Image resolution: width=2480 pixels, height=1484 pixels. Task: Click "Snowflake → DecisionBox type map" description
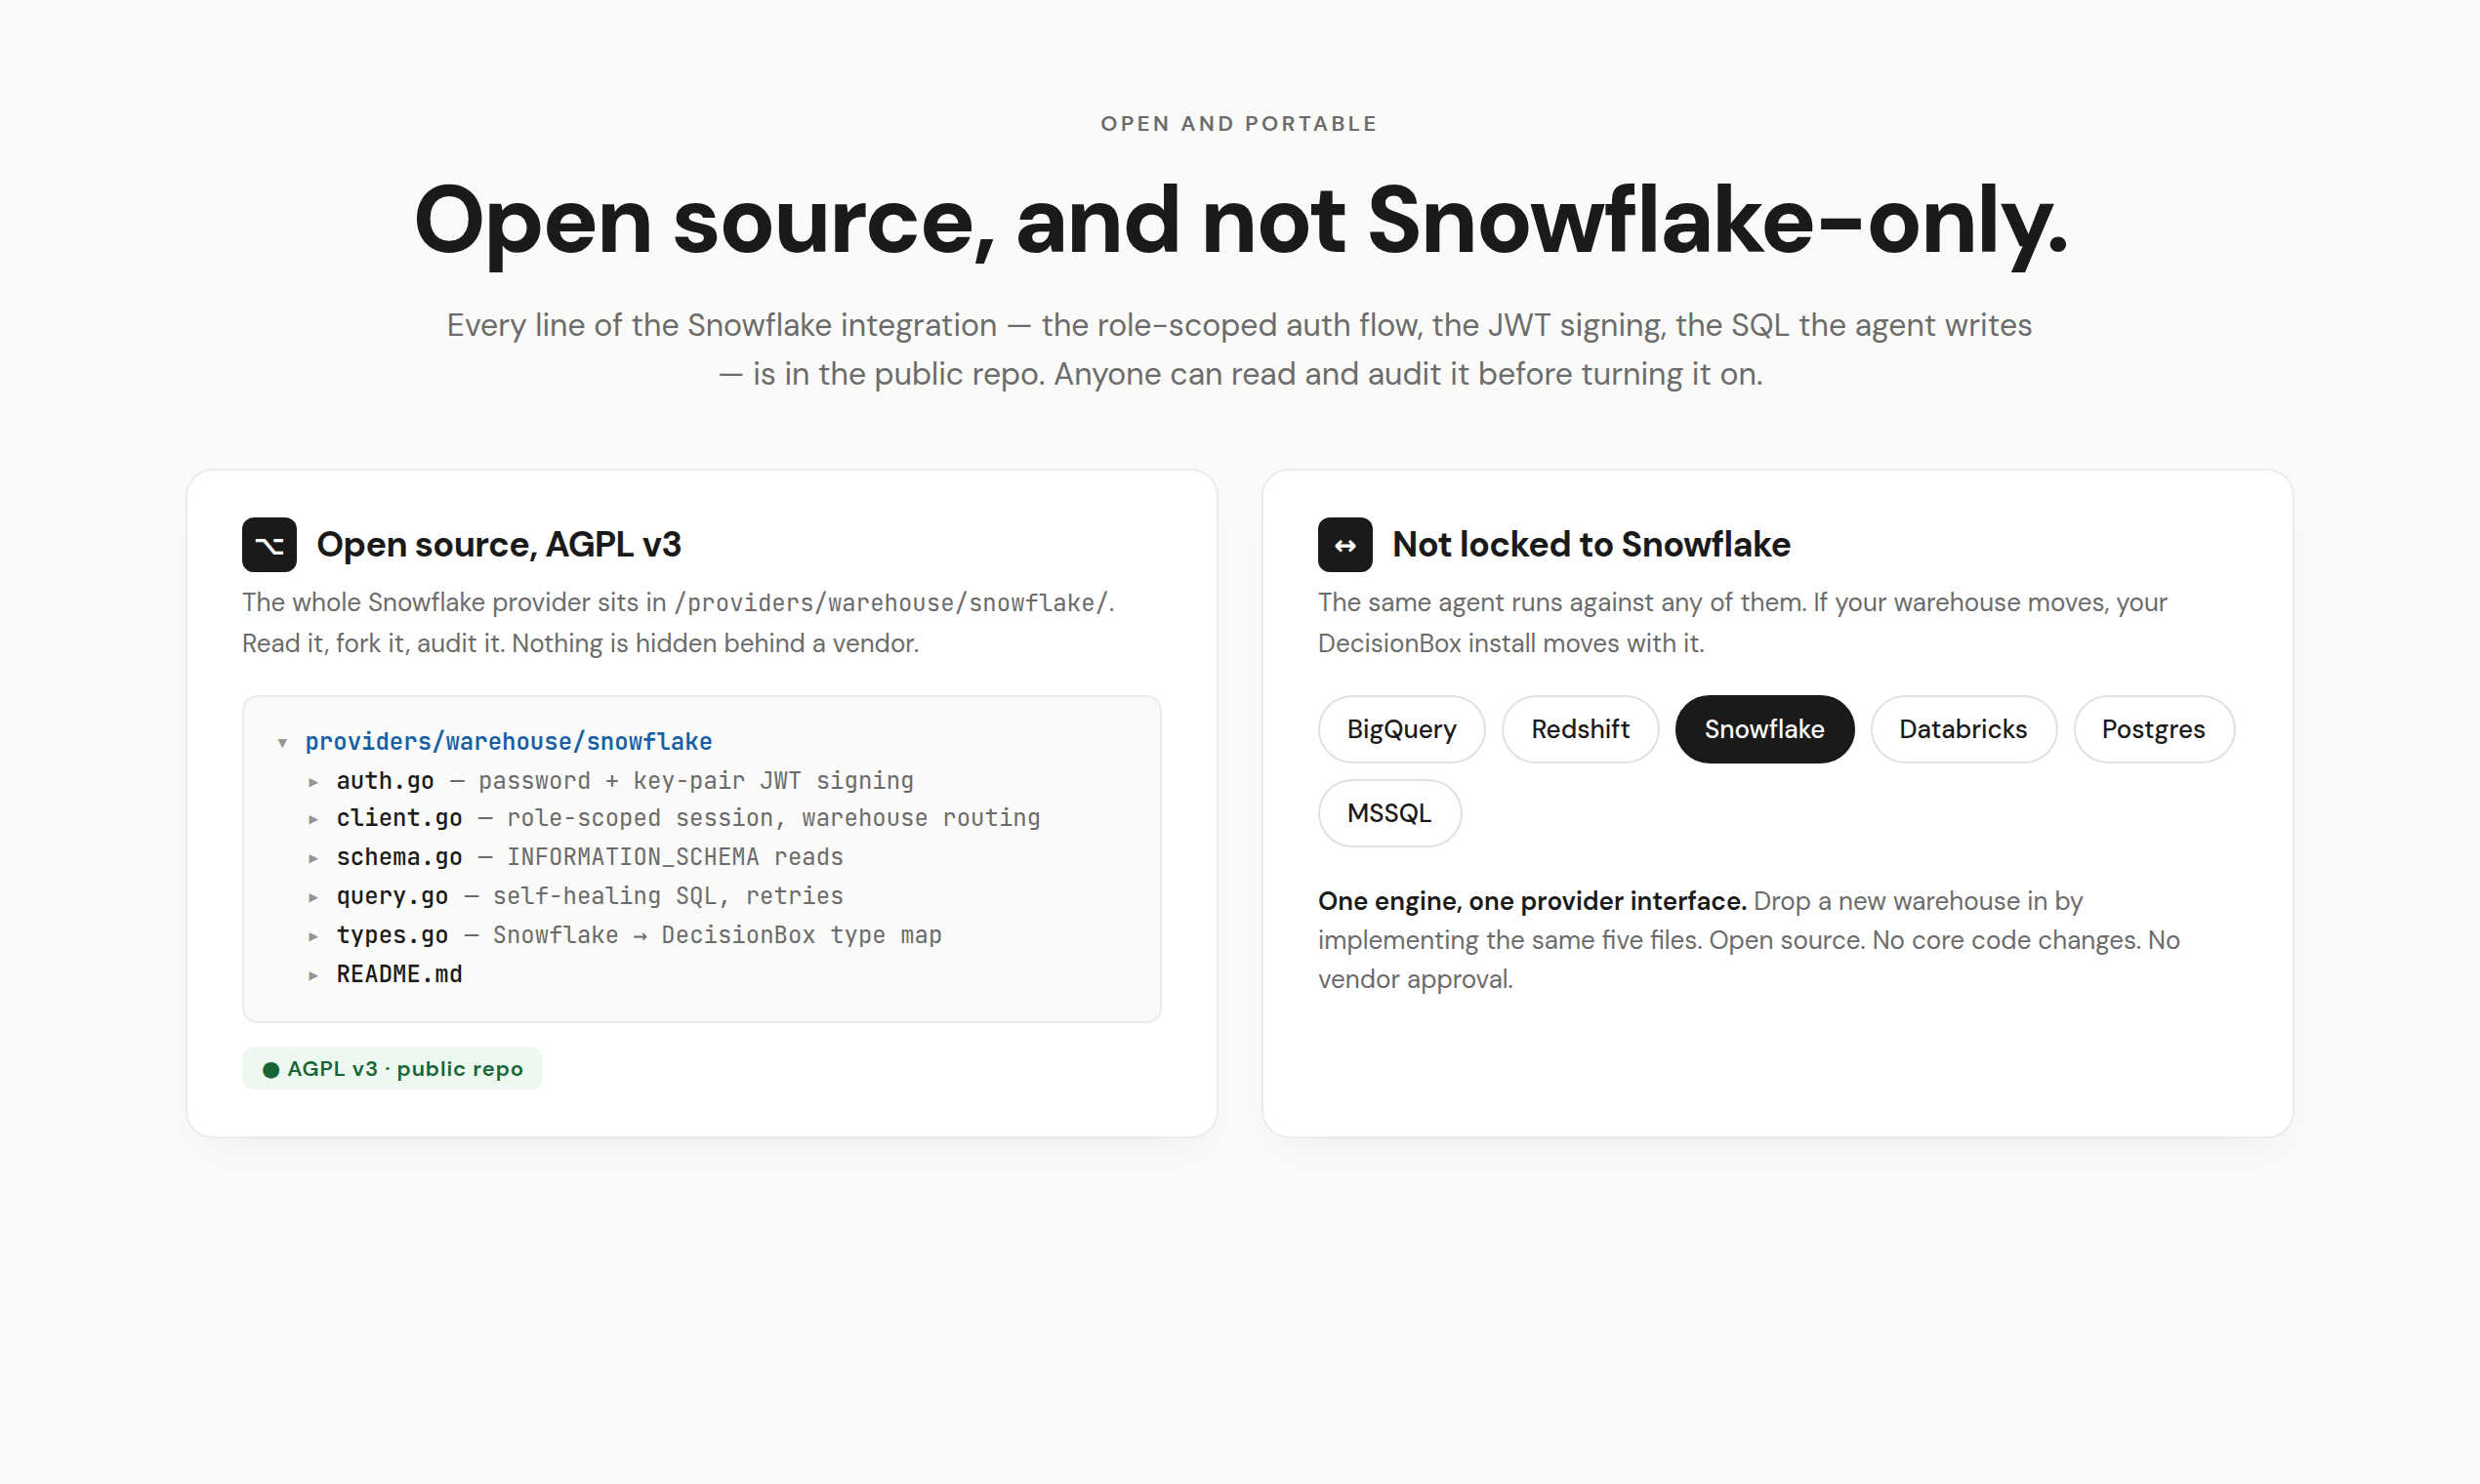717,935
